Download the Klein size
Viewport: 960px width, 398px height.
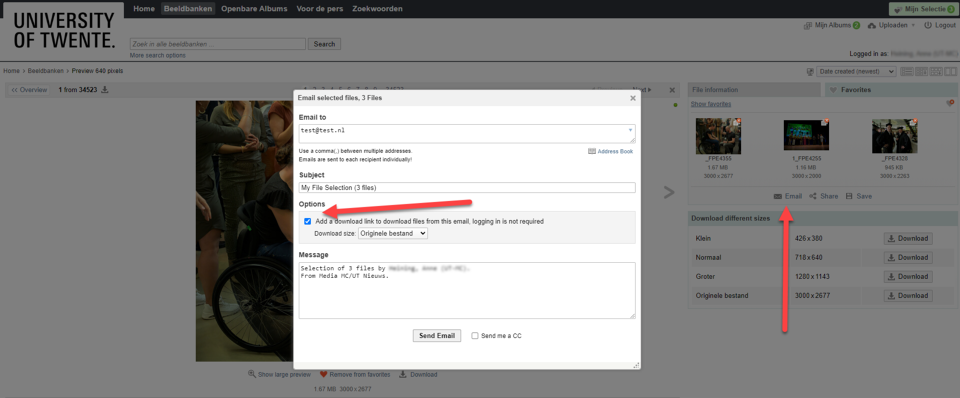pos(908,238)
